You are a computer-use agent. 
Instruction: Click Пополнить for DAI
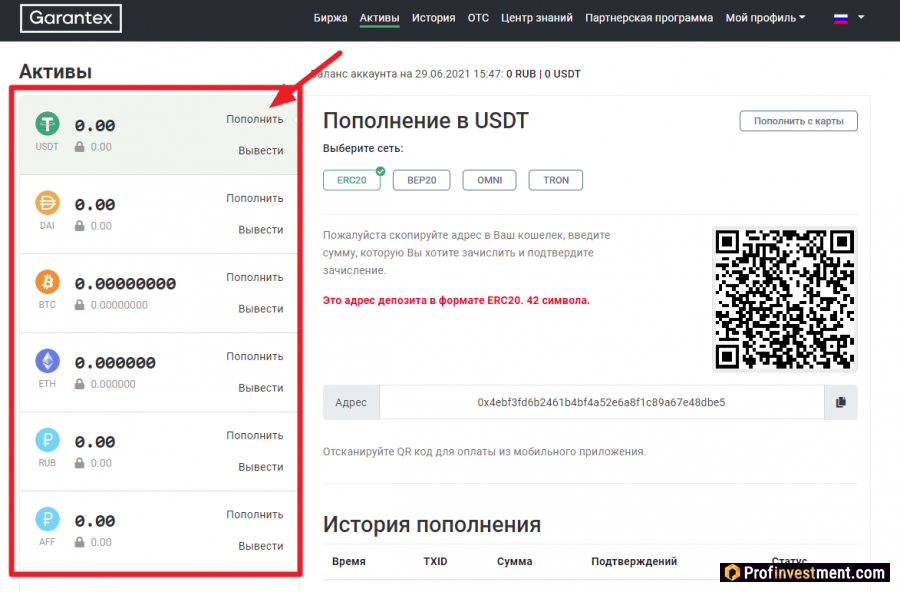point(255,198)
